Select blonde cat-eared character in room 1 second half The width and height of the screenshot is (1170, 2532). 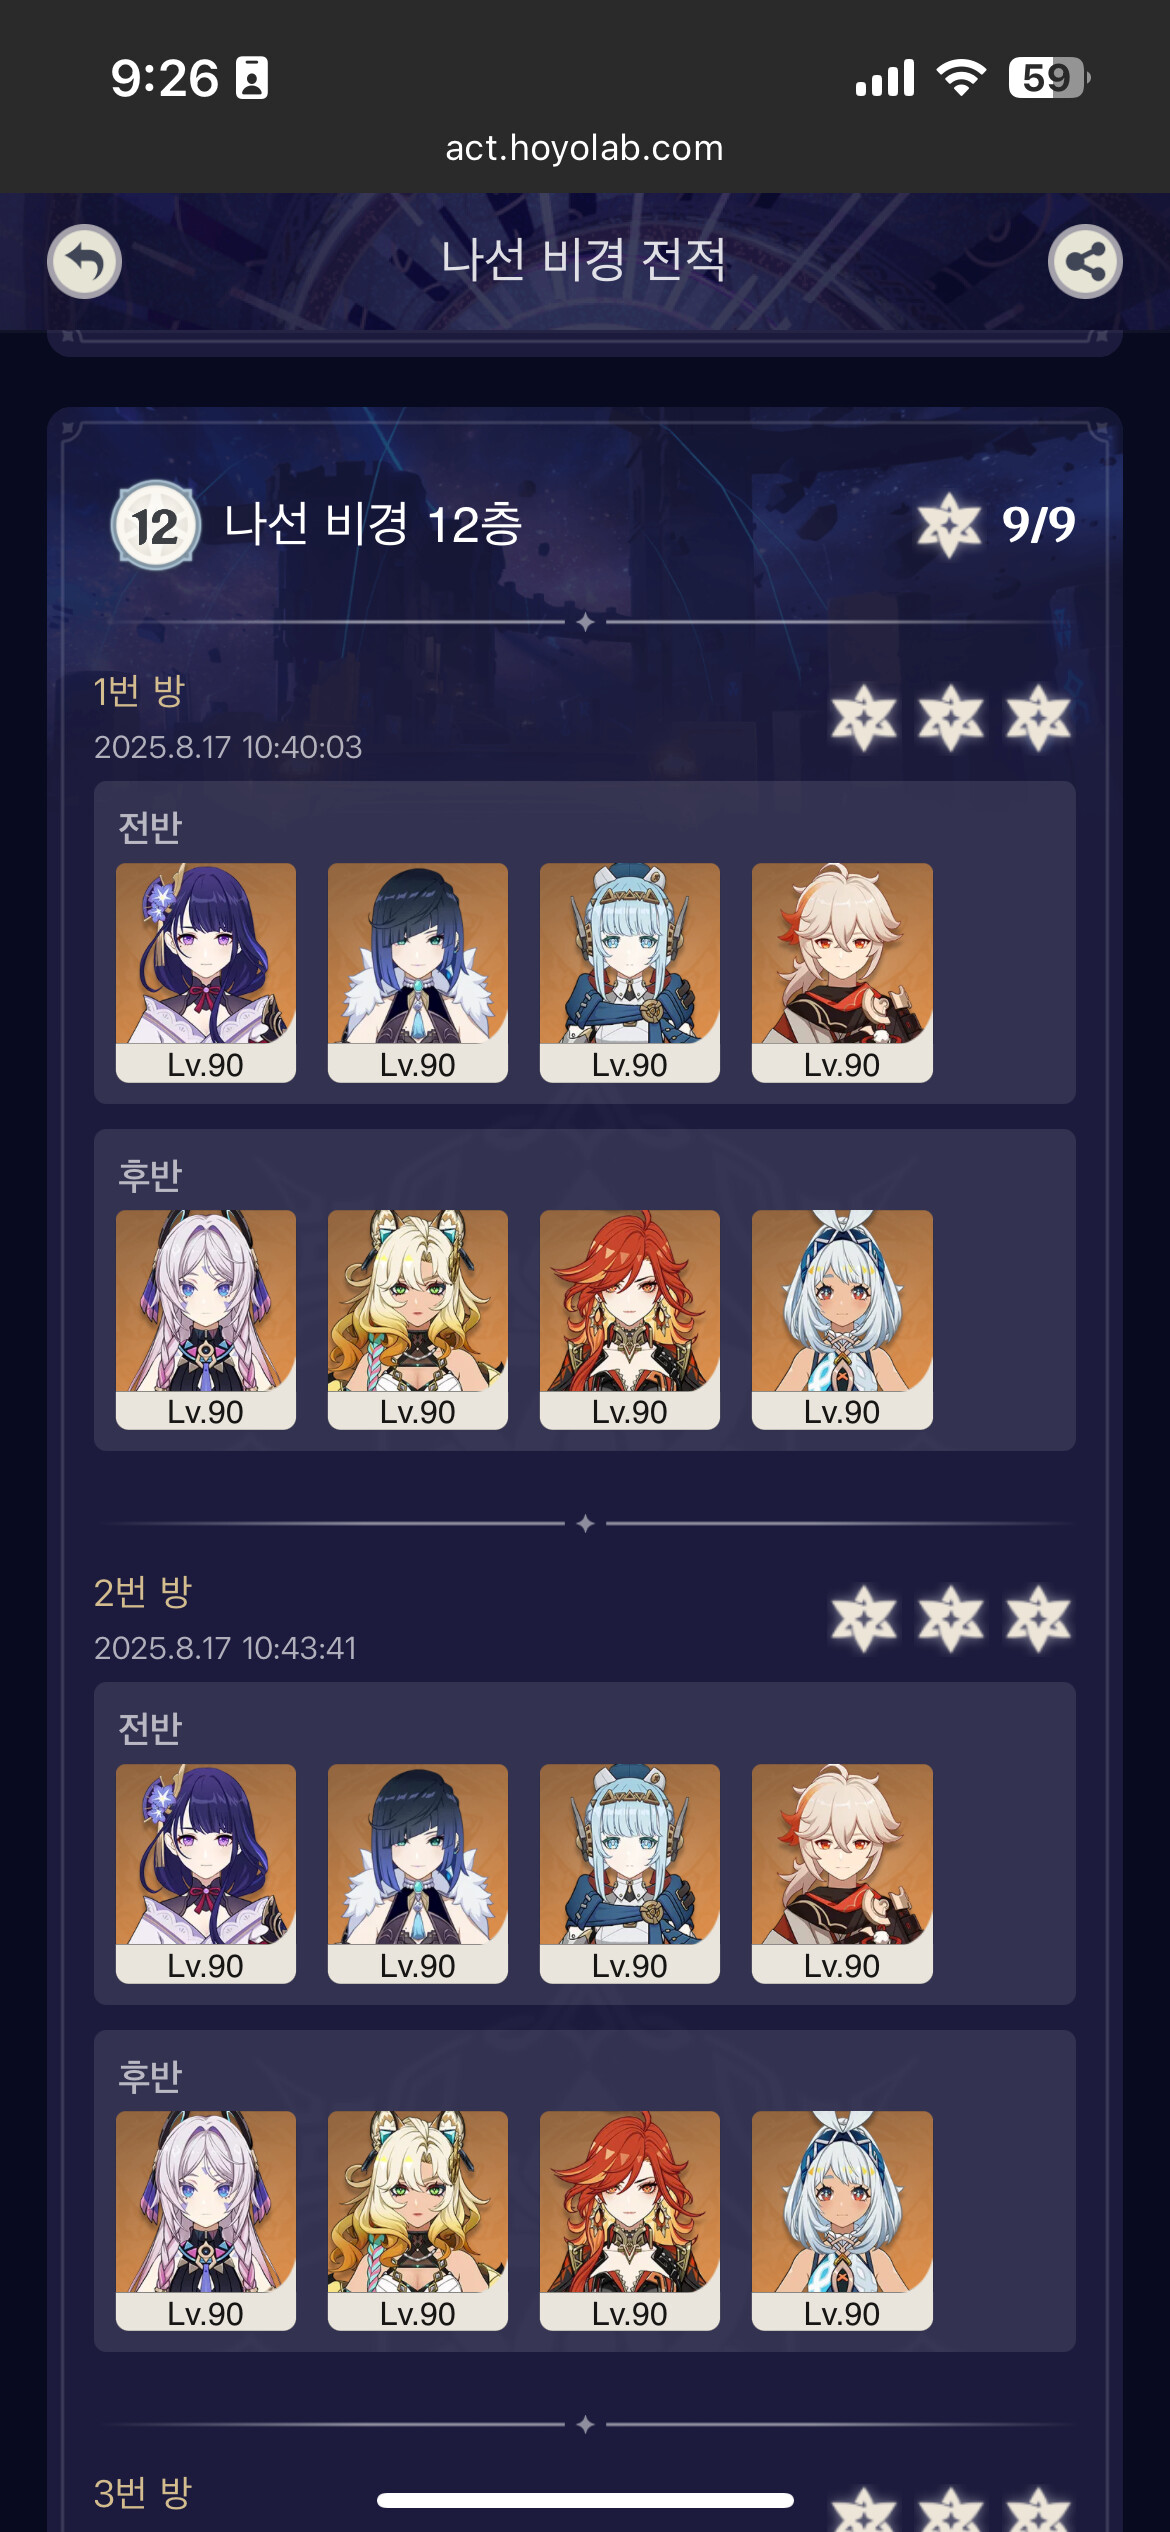(418, 1319)
